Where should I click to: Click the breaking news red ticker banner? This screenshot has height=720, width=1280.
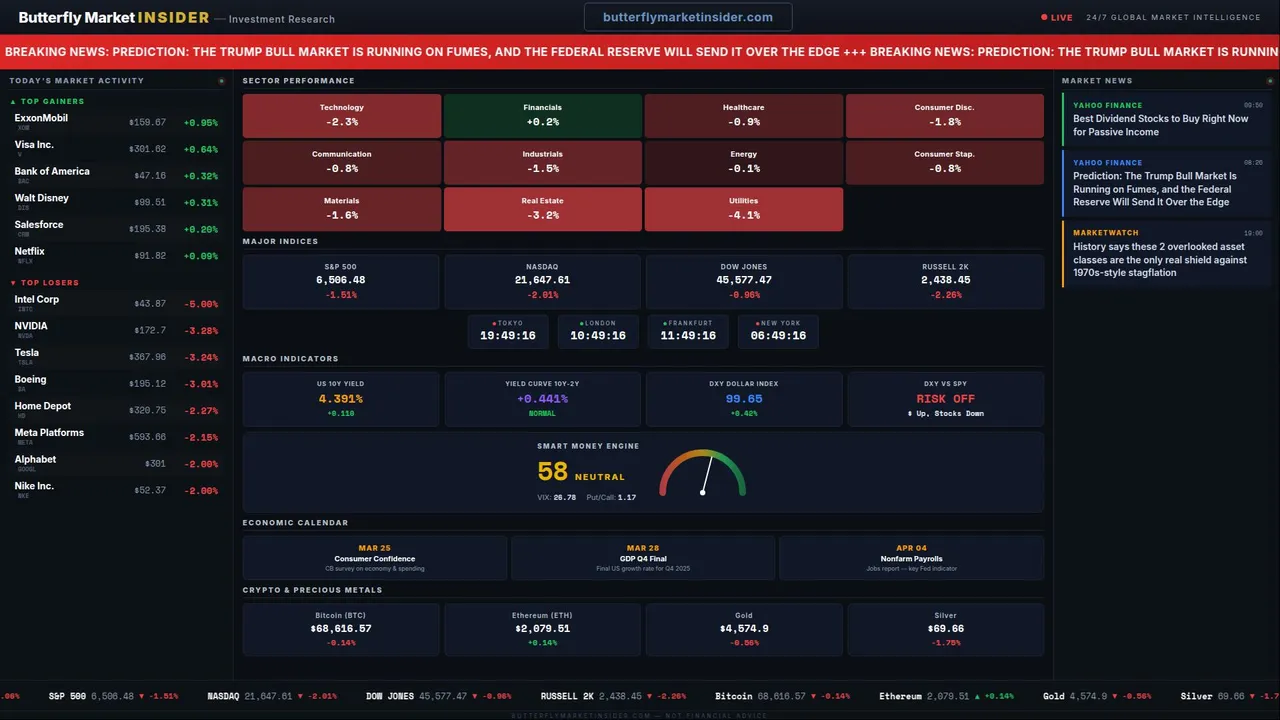tap(640, 52)
